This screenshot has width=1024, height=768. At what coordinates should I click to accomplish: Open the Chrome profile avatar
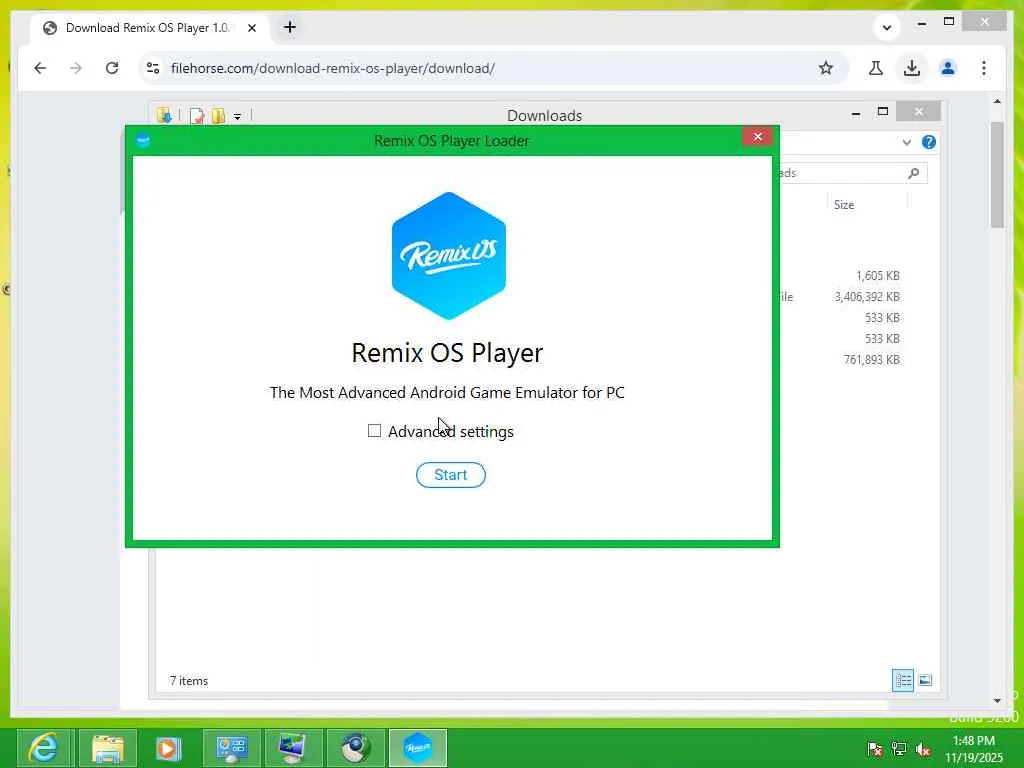[x=948, y=68]
